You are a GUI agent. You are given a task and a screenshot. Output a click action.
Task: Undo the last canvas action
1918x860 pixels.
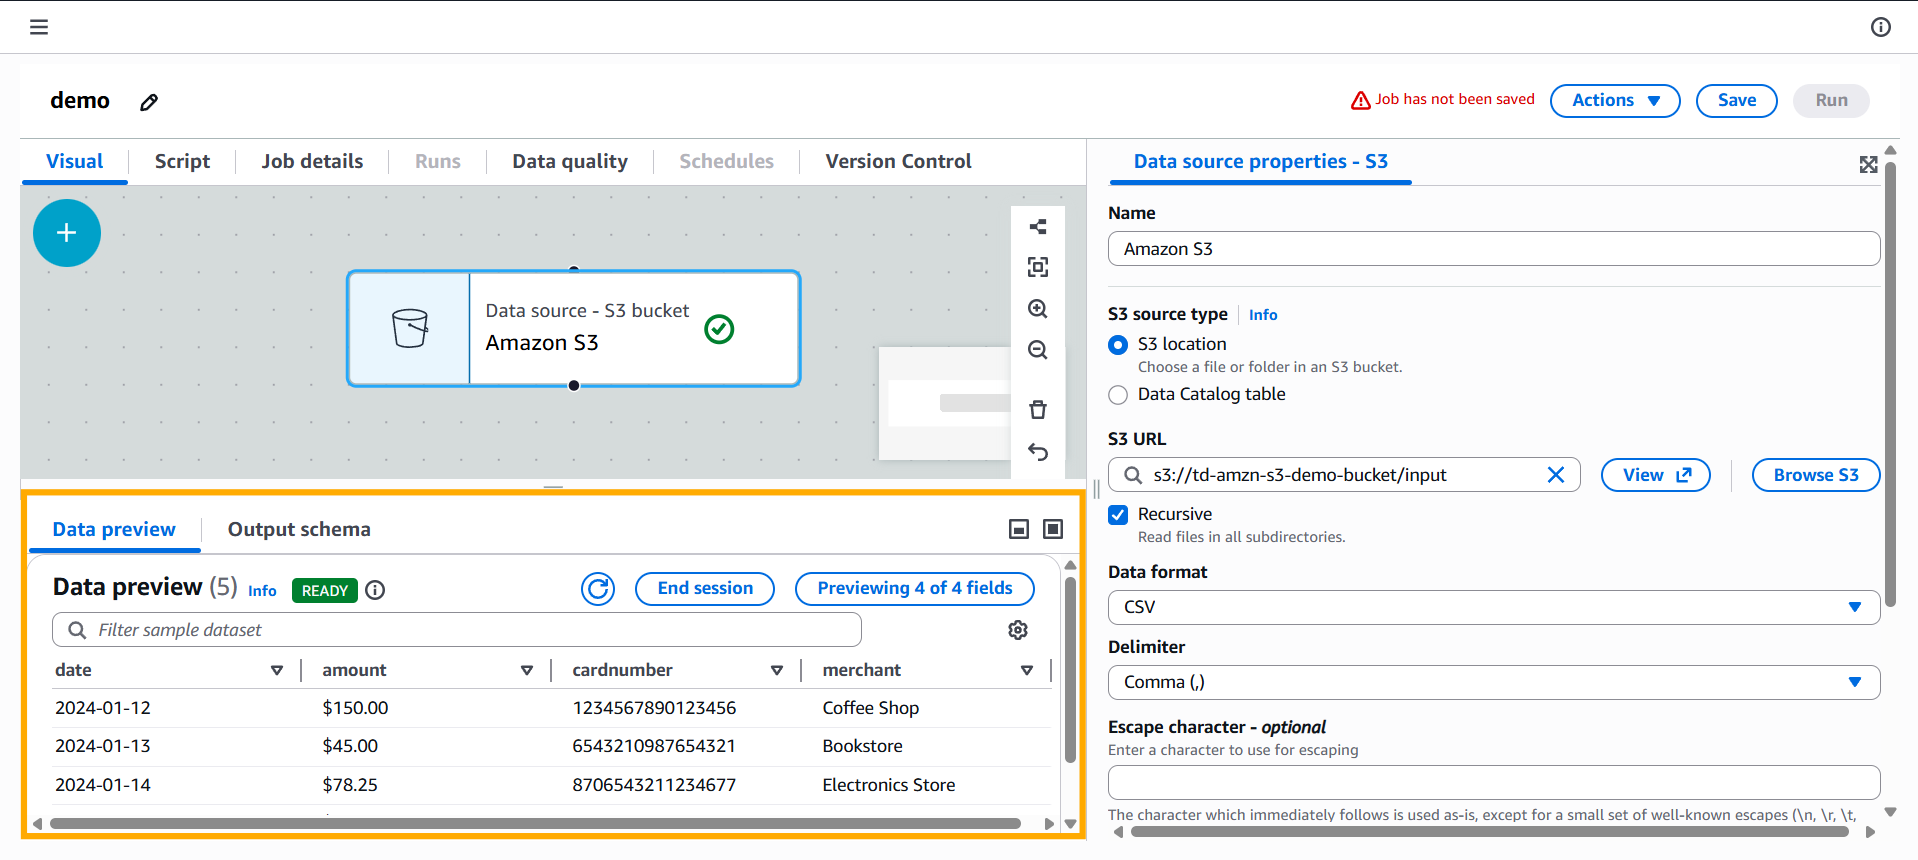1038,452
